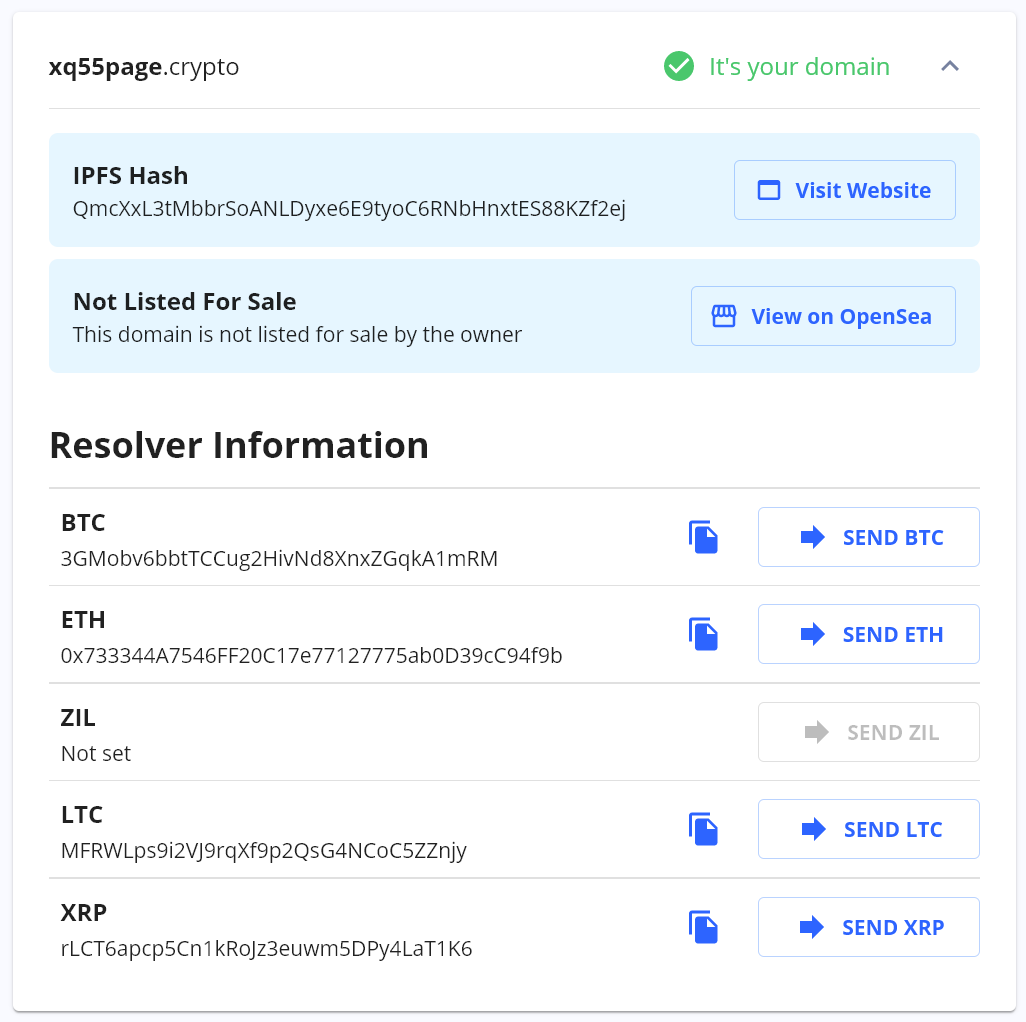The width and height of the screenshot is (1026, 1022).
Task: Click the "It's your domain" status text
Action: point(799,67)
